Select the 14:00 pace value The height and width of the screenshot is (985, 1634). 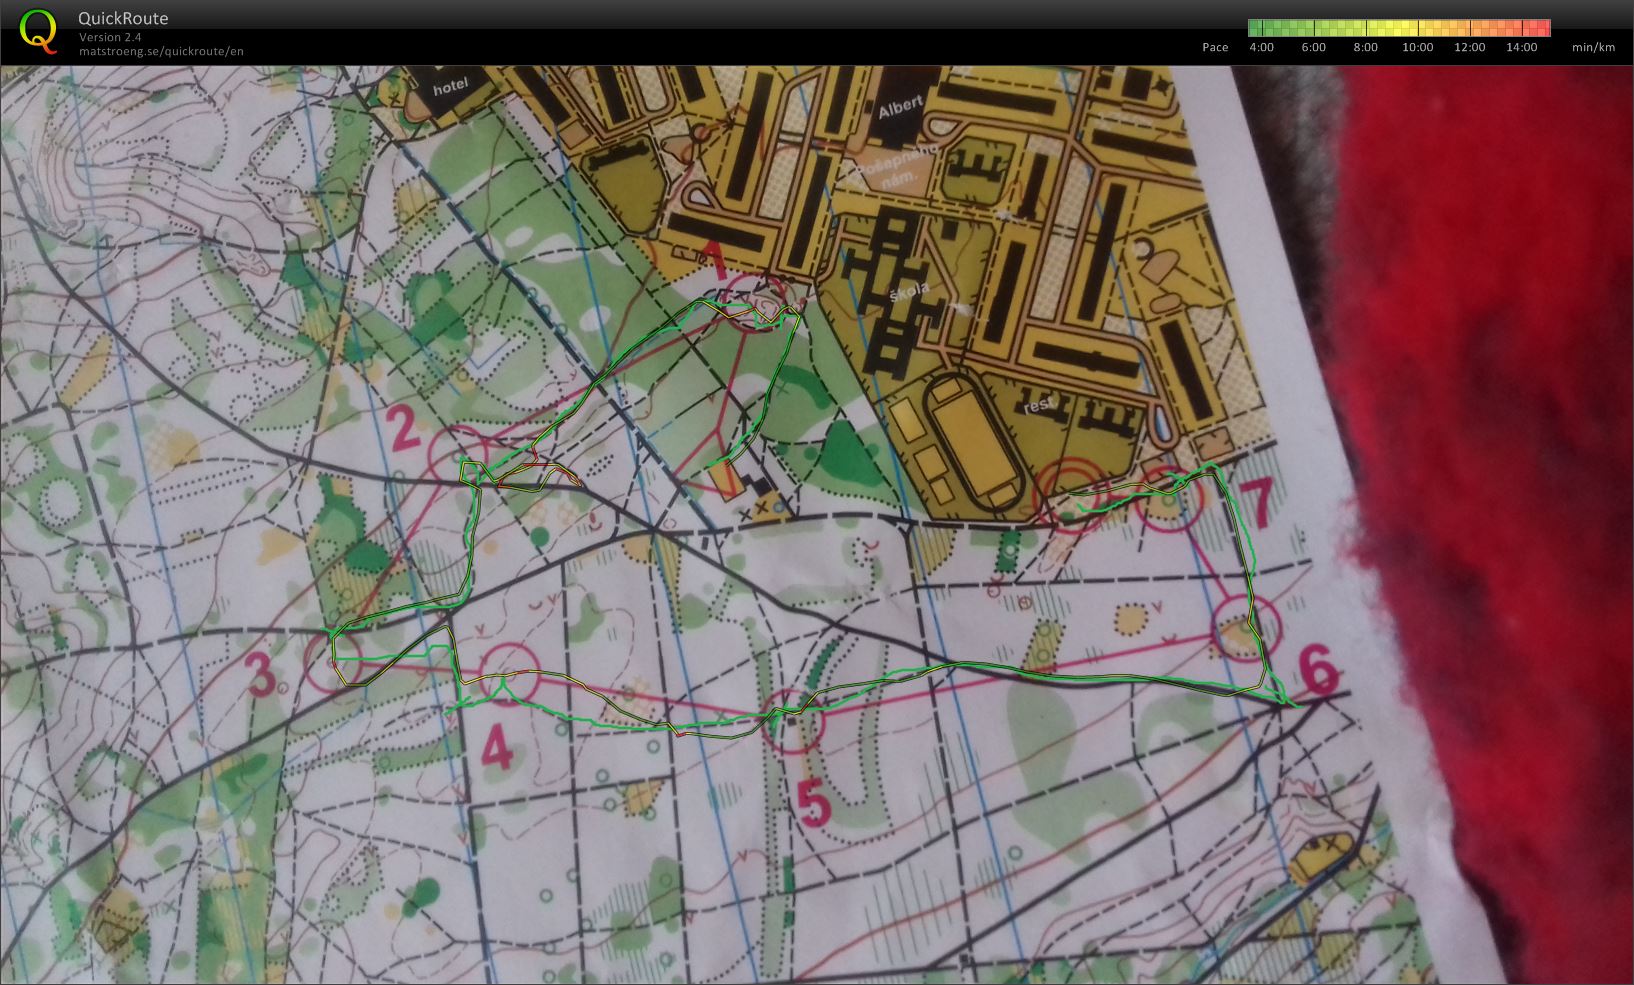point(1521,47)
